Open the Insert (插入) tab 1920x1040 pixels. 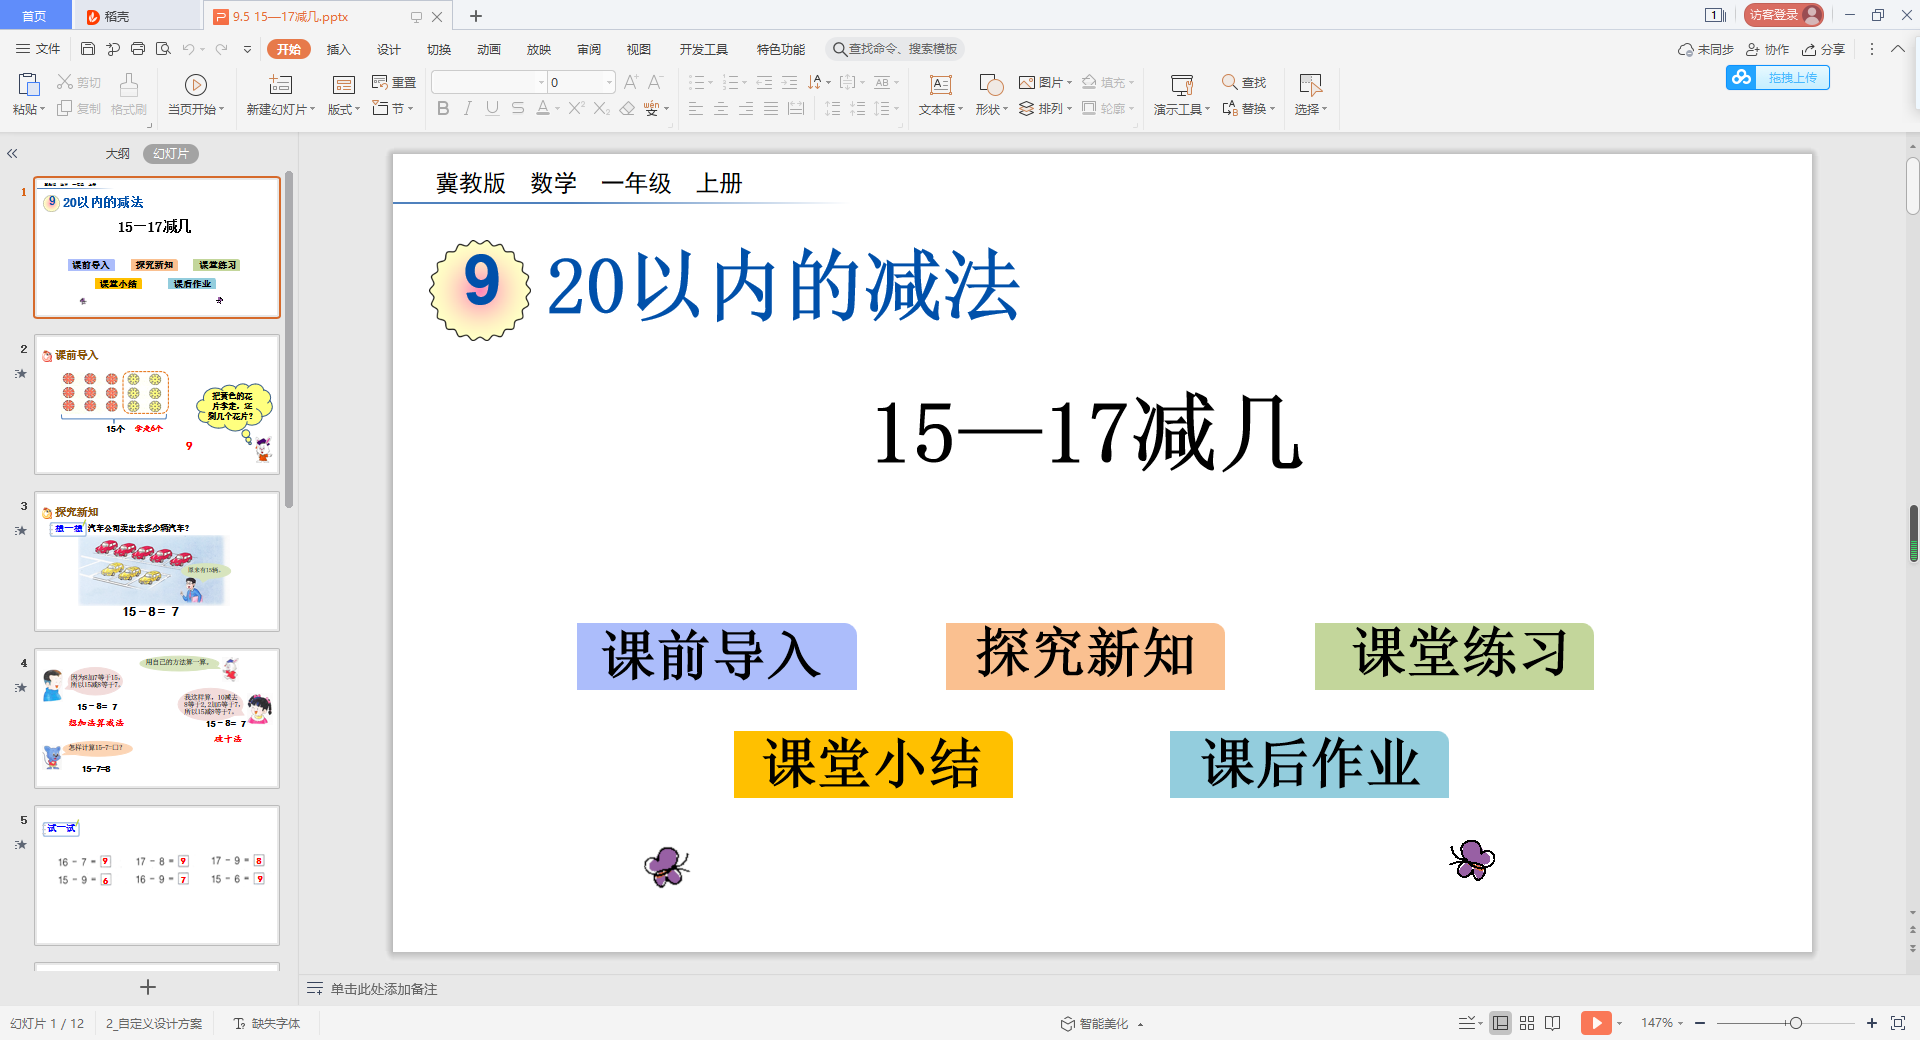click(x=339, y=49)
